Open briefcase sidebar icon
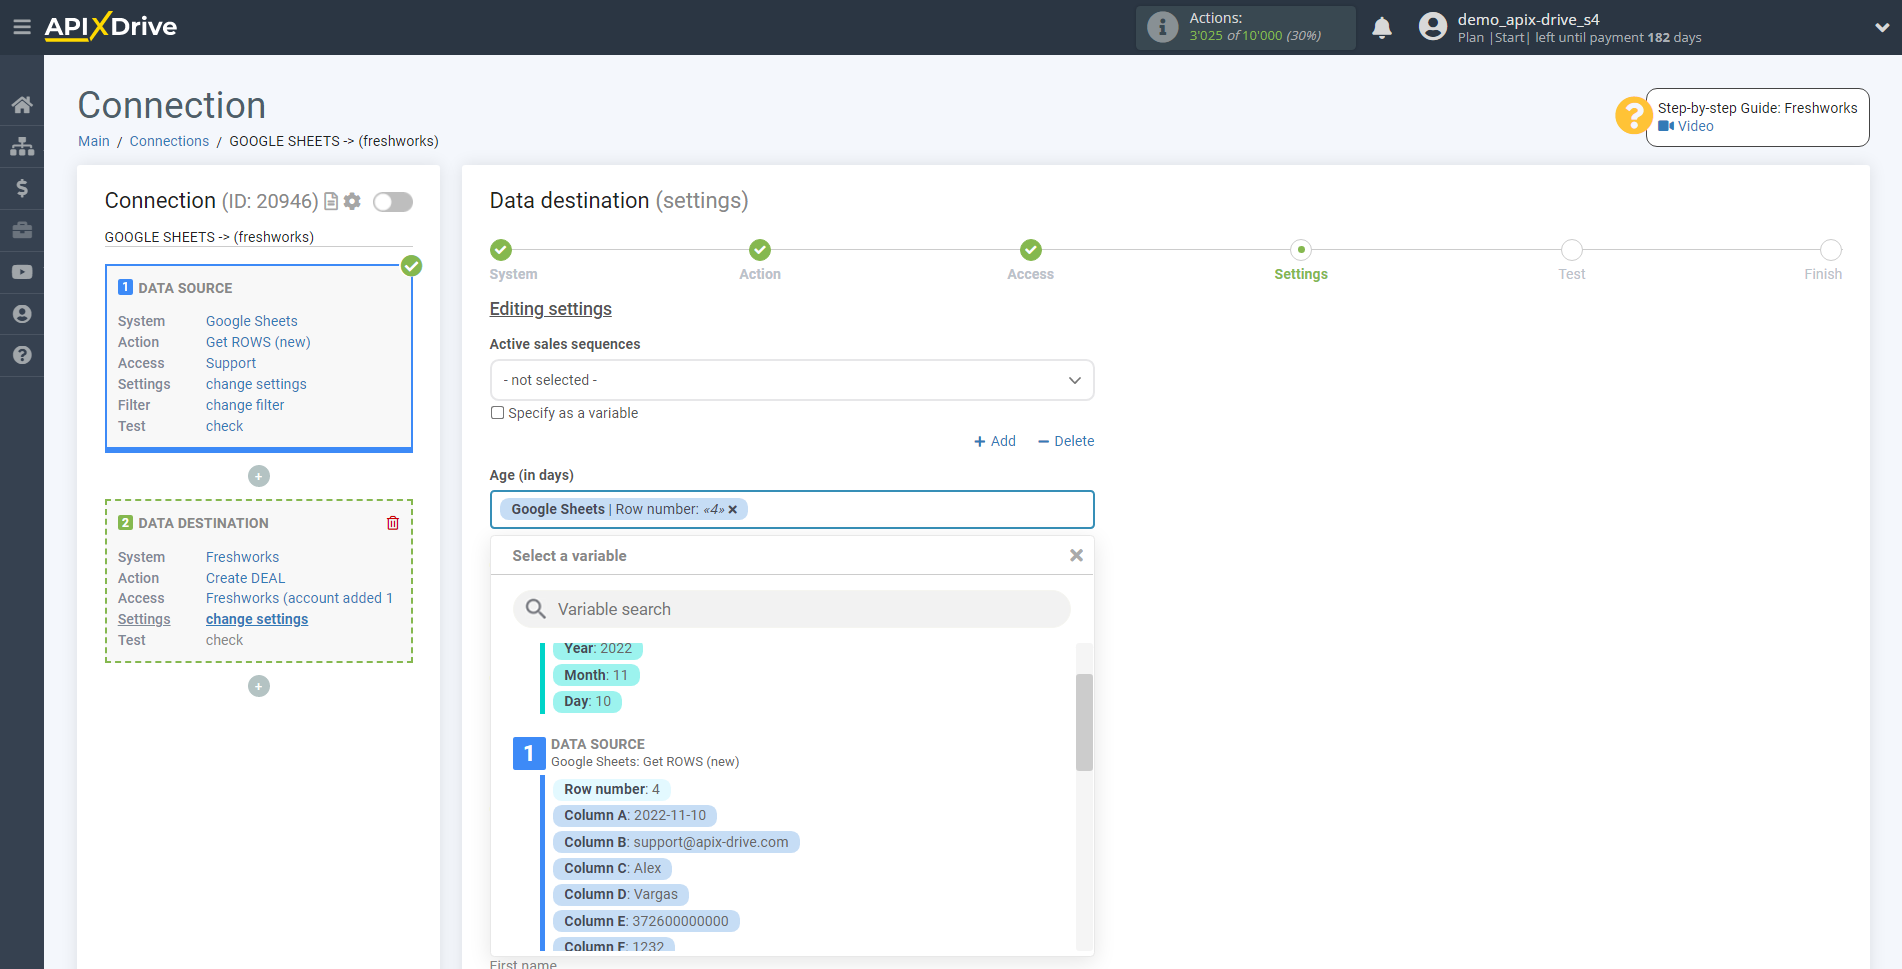 pyautogui.click(x=22, y=230)
